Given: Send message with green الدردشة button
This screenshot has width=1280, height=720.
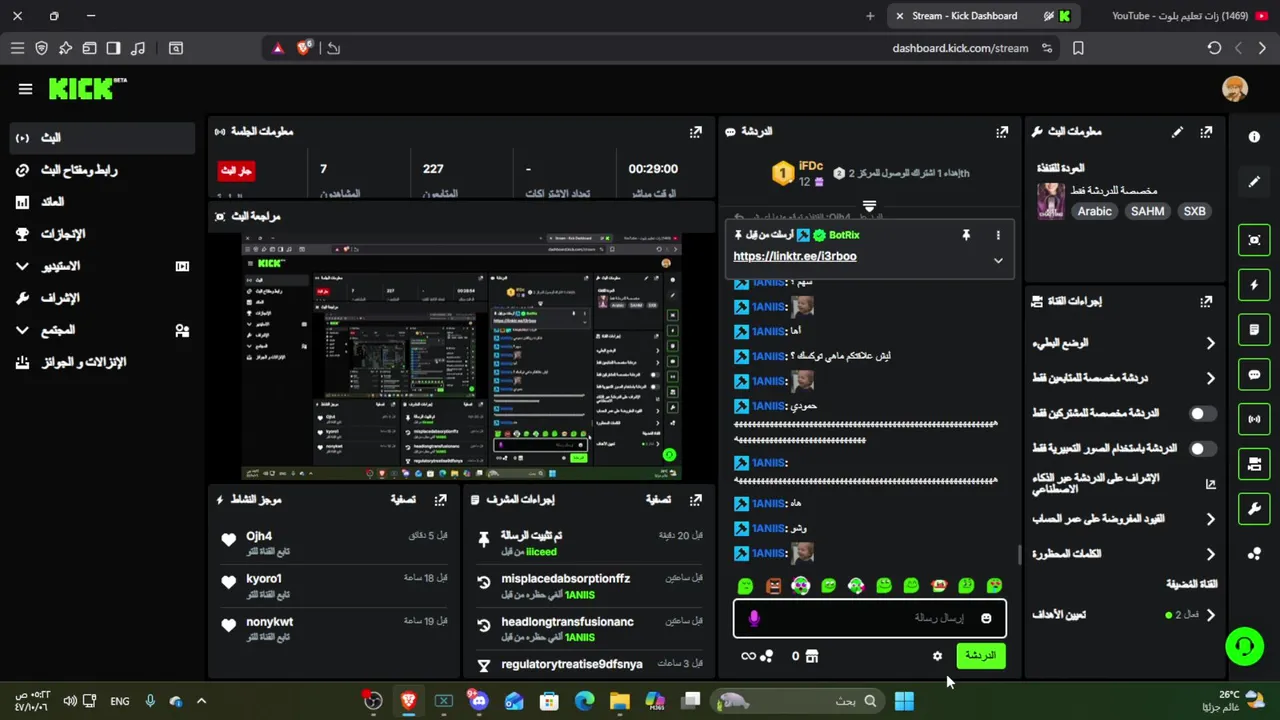Looking at the screenshot, I should 980,656.
